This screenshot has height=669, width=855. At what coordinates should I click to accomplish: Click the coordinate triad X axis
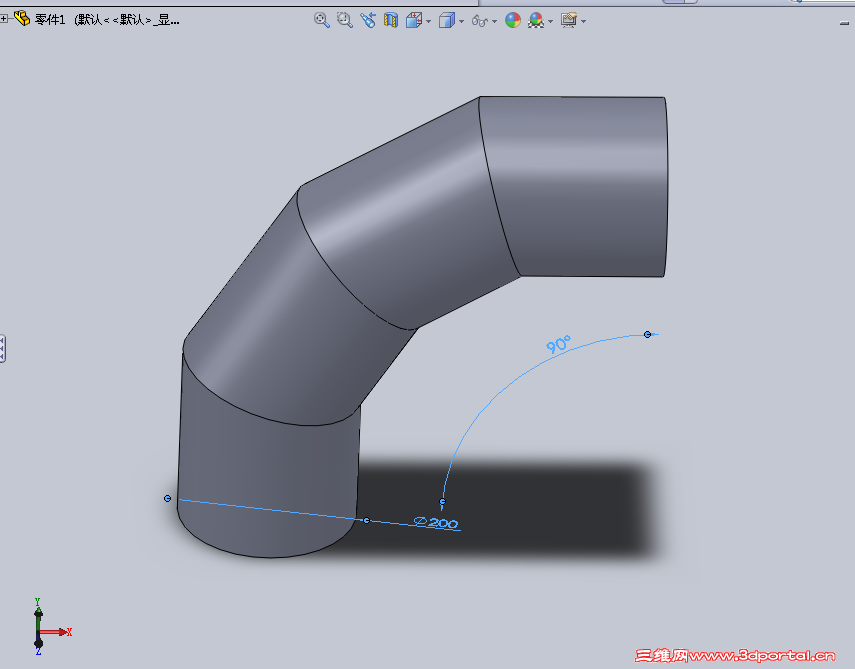pos(57,632)
